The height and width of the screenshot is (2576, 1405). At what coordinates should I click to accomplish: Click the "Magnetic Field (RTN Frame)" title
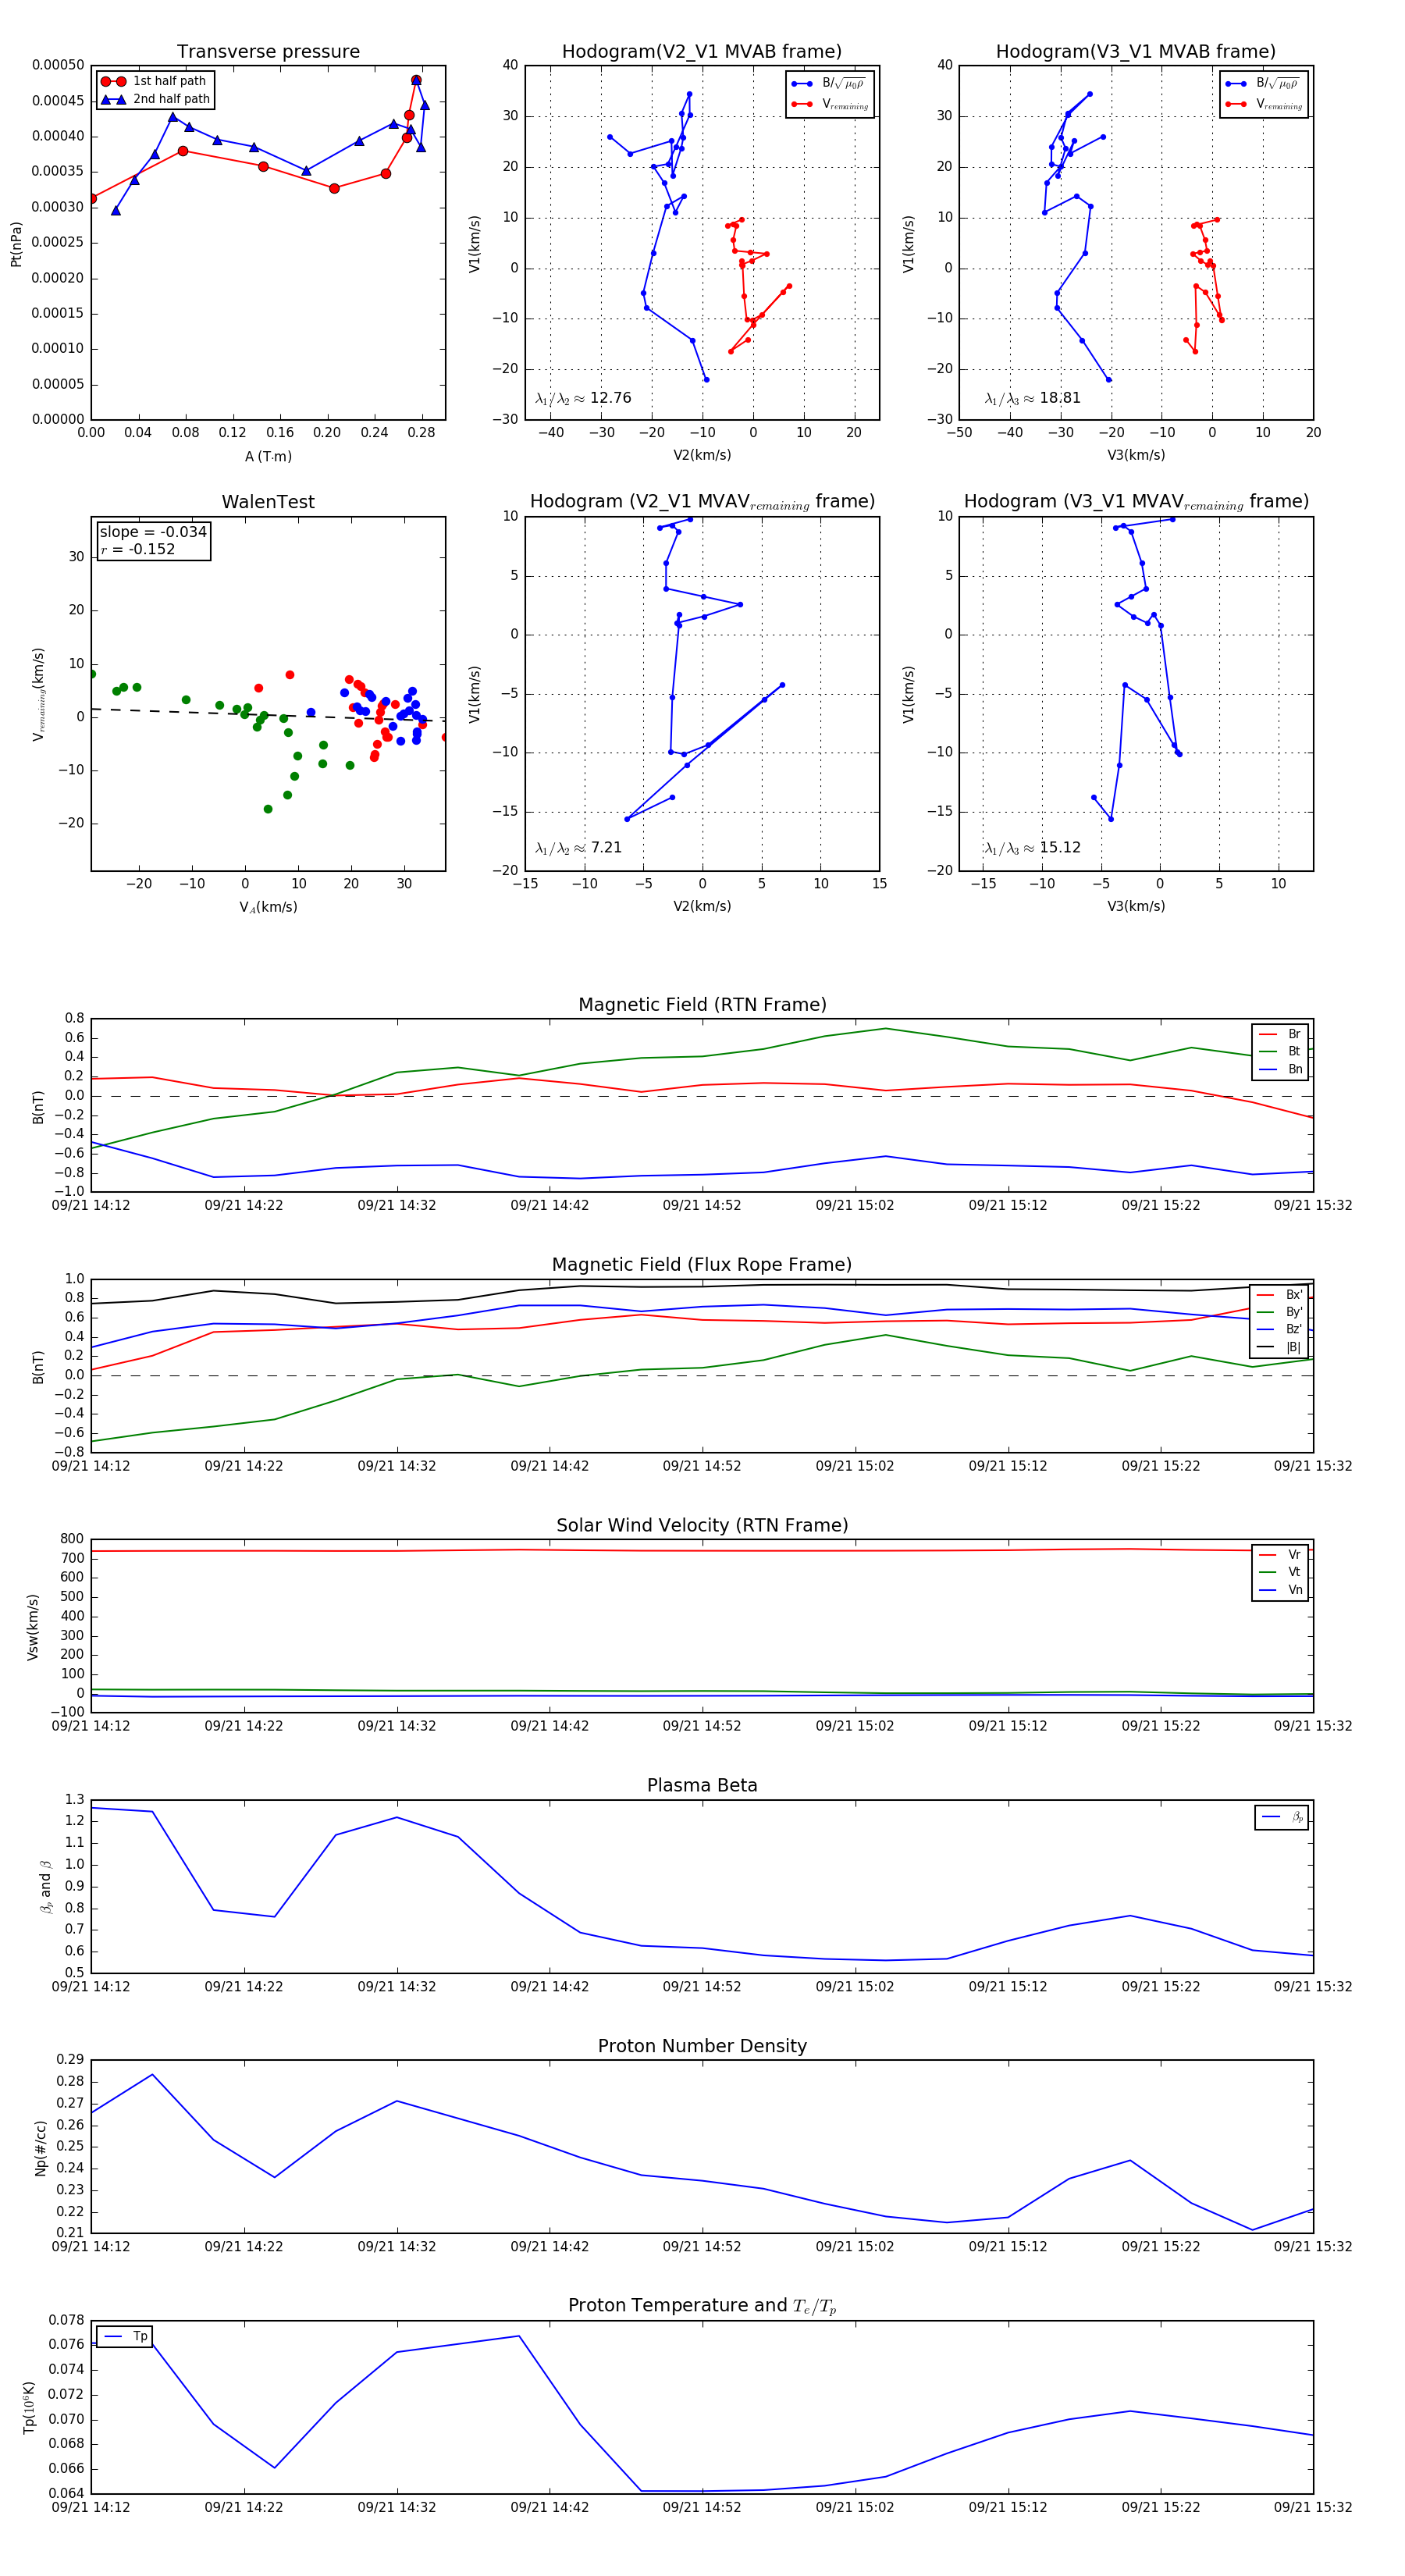point(702,1005)
